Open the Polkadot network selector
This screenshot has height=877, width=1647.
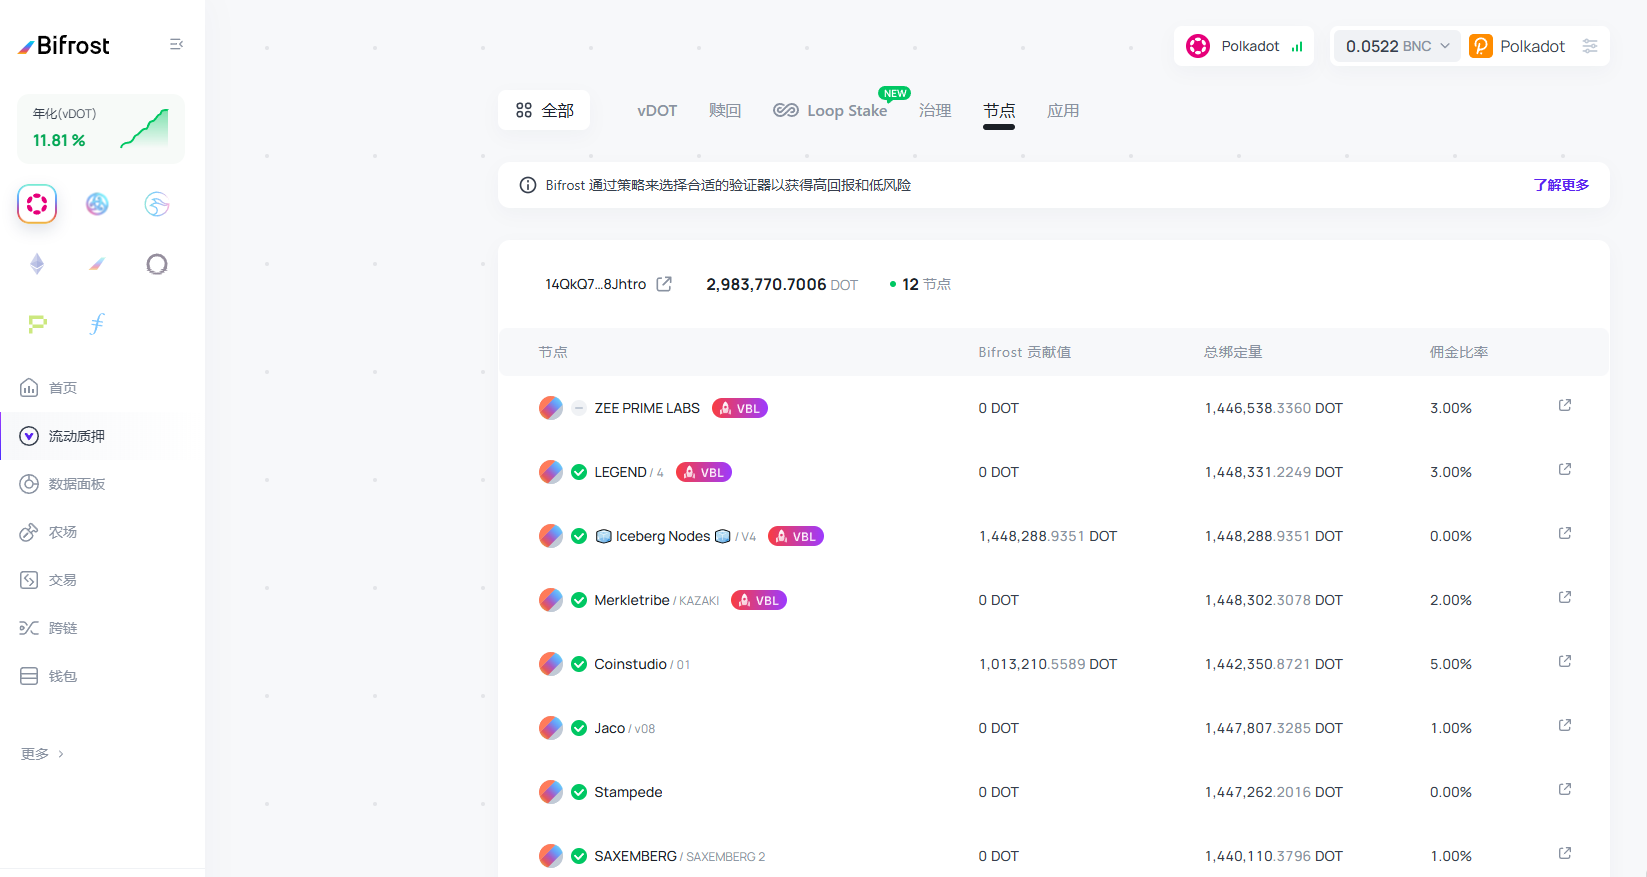click(x=1244, y=46)
